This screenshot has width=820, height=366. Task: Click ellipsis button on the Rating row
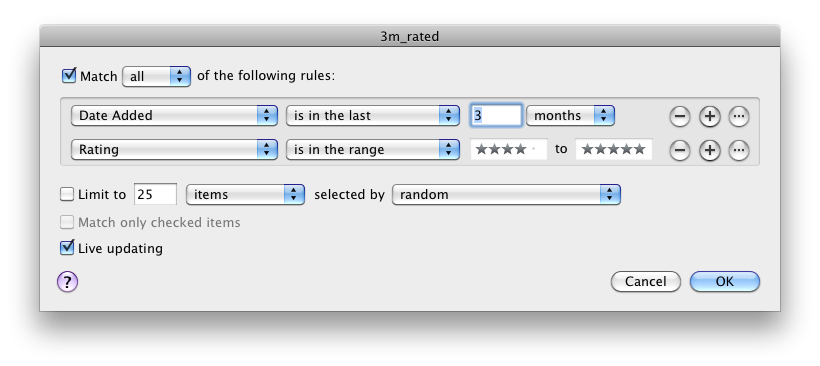point(738,151)
